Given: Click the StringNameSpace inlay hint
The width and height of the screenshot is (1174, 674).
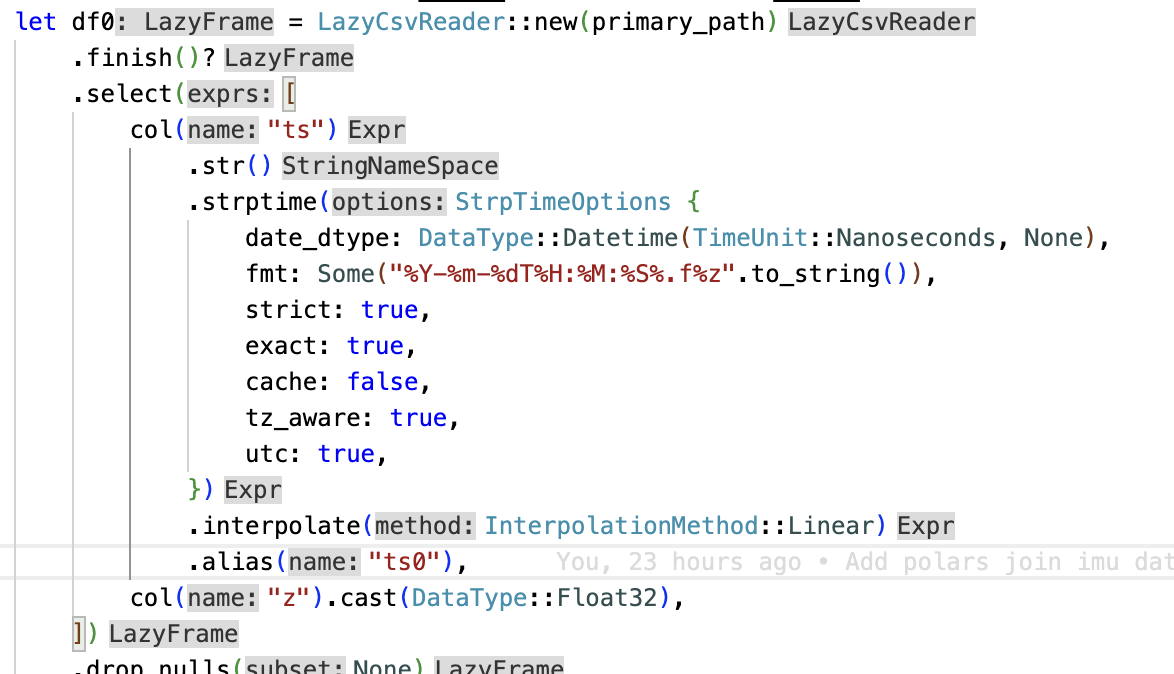Looking at the screenshot, I should (x=391, y=165).
